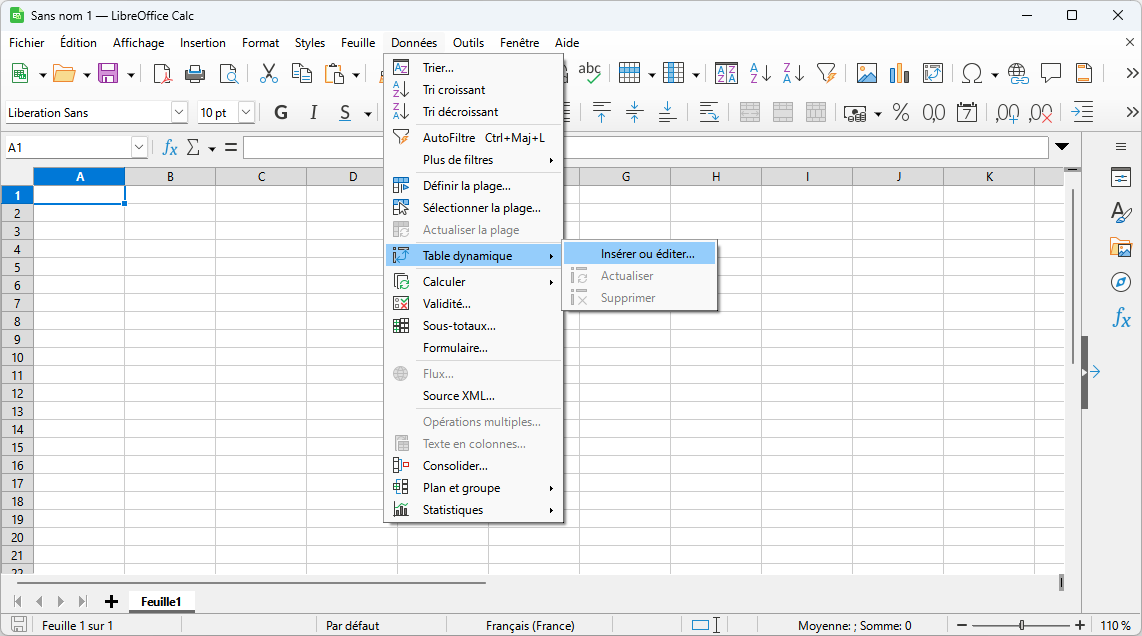Select 'Insérer ou éditer...' submenu item
The image size is (1142, 636).
tap(647, 254)
